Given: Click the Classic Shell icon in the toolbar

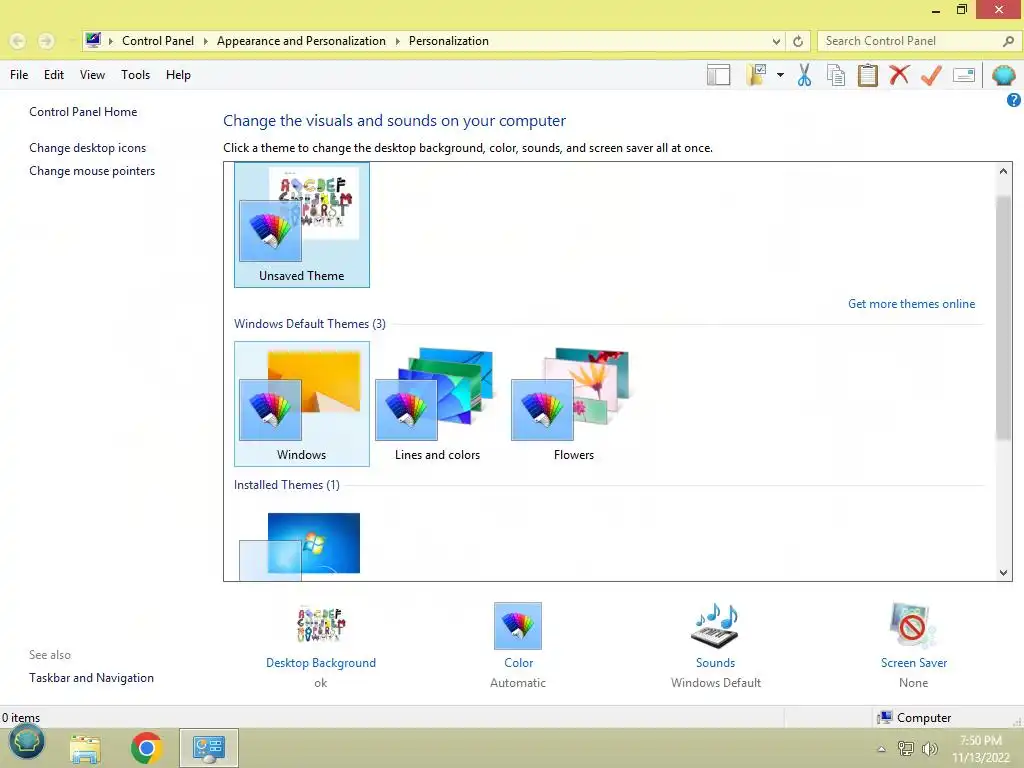Looking at the screenshot, I should [x=1004, y=75].
